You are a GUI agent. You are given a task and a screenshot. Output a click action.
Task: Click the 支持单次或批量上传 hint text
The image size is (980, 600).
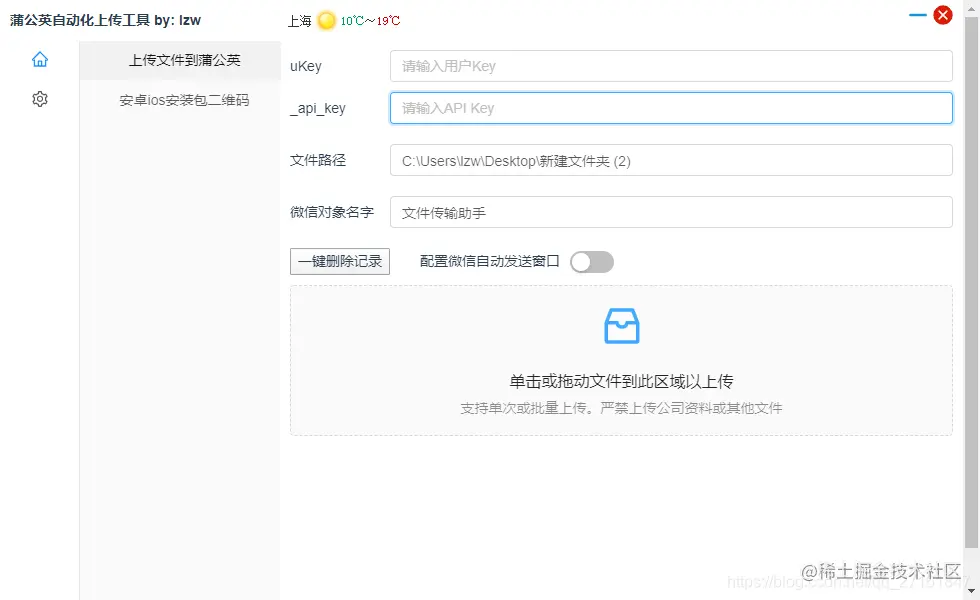click(621, 407)
